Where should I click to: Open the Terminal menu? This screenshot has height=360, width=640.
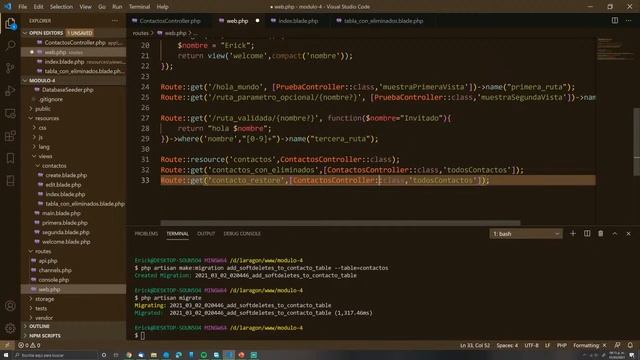pos(139,7)
